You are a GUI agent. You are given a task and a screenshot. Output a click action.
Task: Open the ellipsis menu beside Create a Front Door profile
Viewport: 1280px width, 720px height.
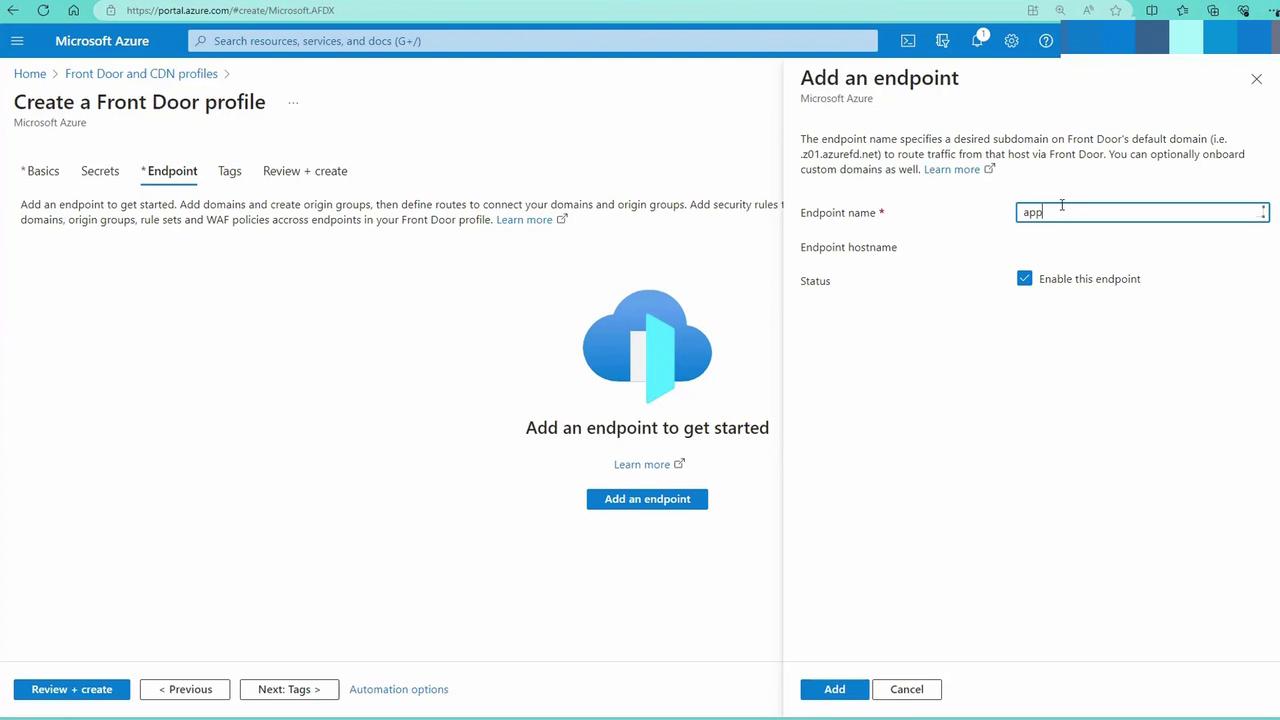point(293,102)
